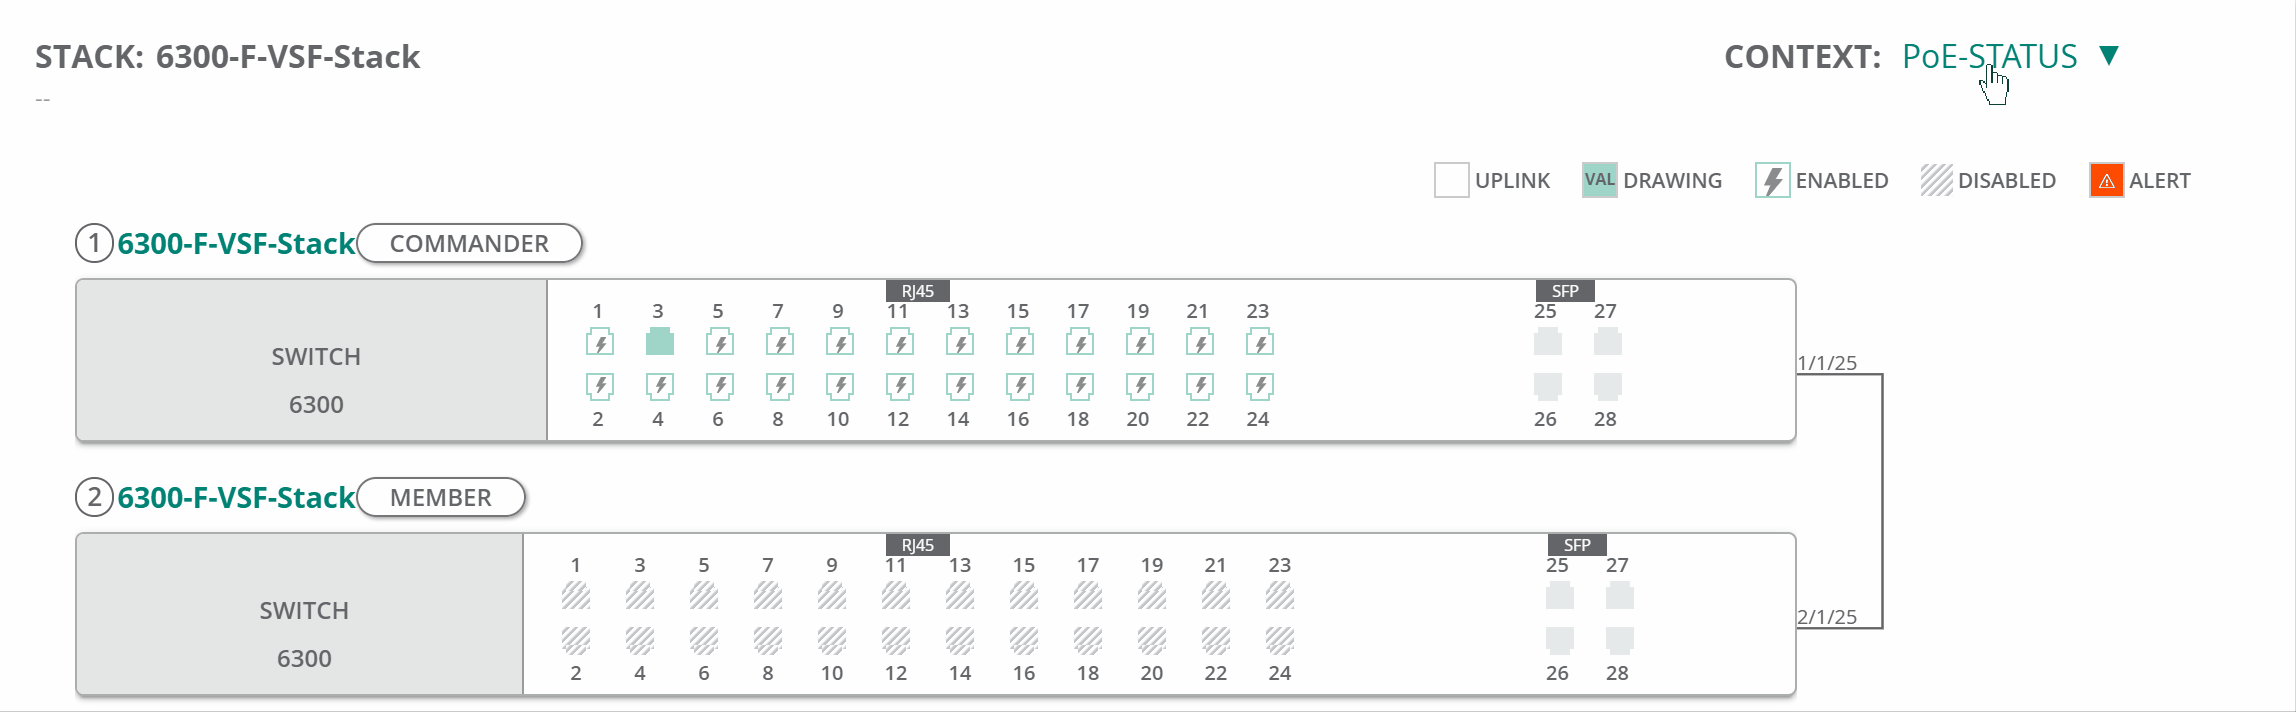Viewport: 2296px width, 712px height.
Task: Click the green dropdown arrow beside PoE-STATUS
Action: click(x=2109, y=56)
